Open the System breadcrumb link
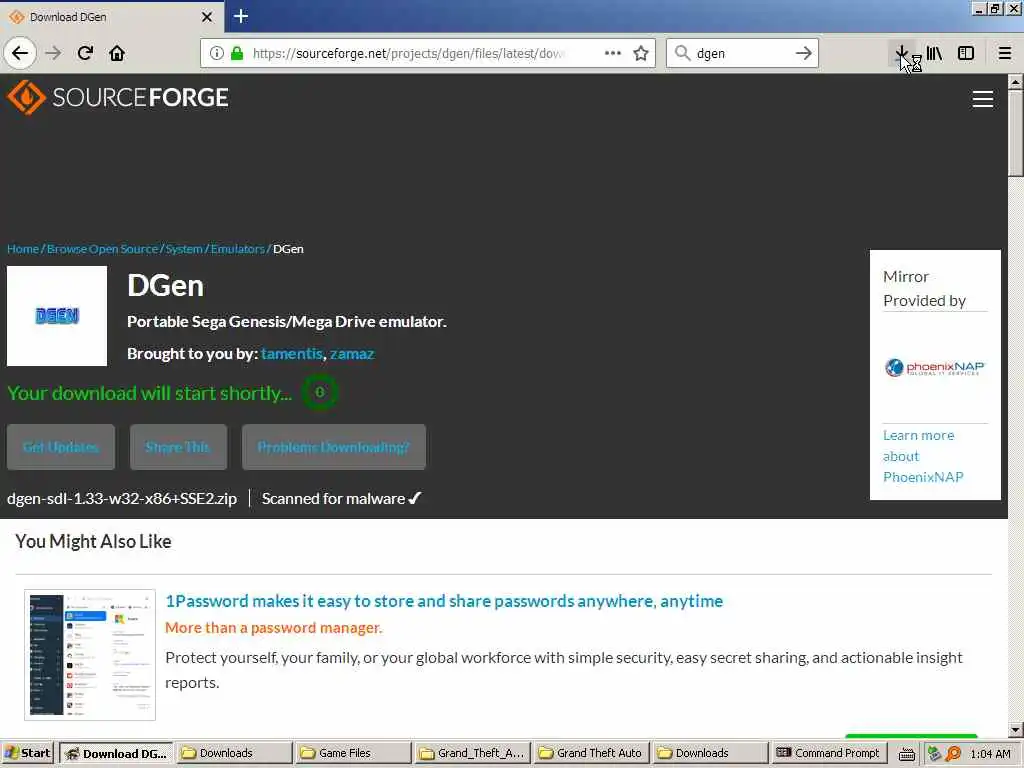Image resolution: width=1024 pixels, height=768 pixels. 184,249
